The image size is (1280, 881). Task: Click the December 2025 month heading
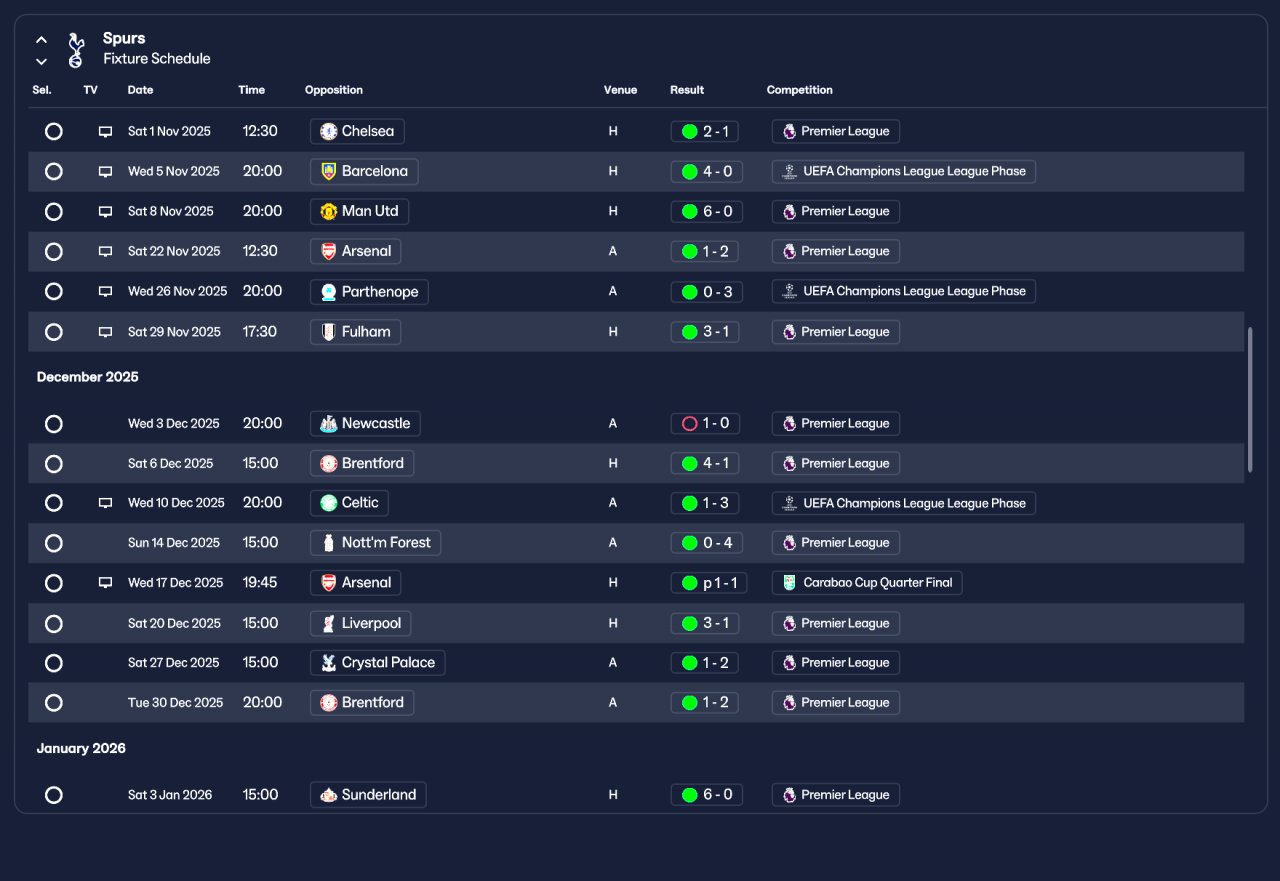tap(88, 377)
